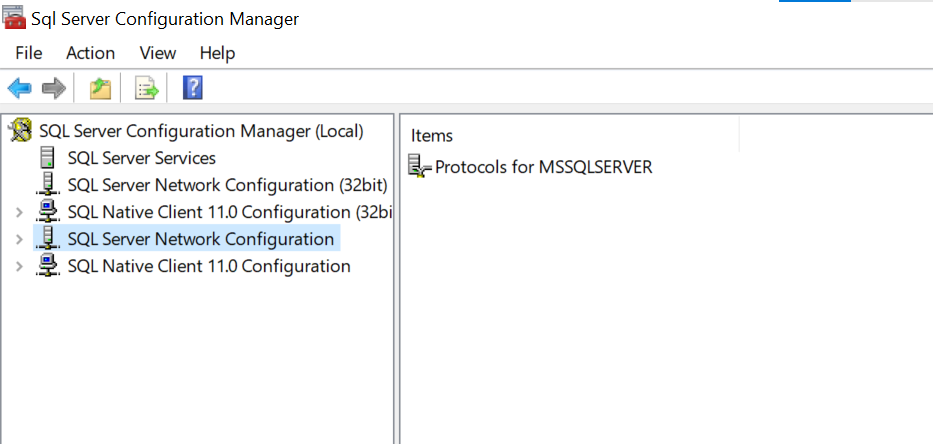This screenshot has height=444, width=933.
Task: Open the View menu
Action: (158, 53)
